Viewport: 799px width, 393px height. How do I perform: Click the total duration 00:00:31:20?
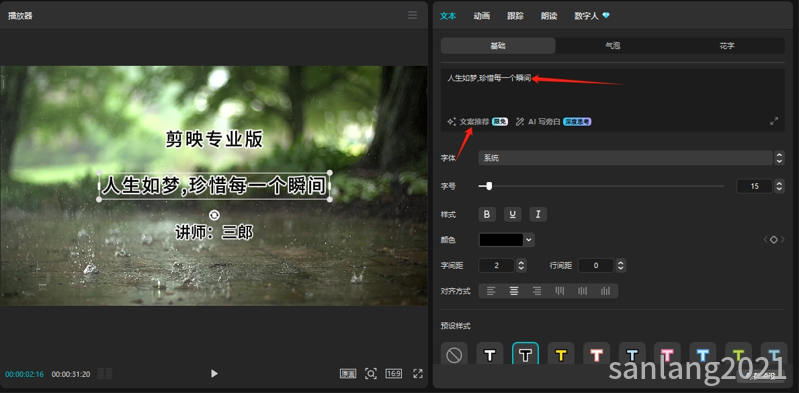(71, 374)
